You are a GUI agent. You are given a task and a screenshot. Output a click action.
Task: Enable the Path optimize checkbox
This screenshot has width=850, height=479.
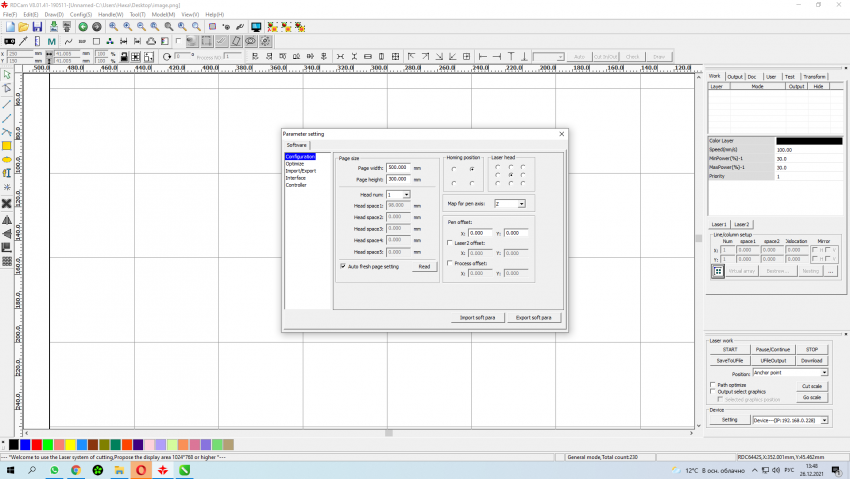click(x=712, y=383)
